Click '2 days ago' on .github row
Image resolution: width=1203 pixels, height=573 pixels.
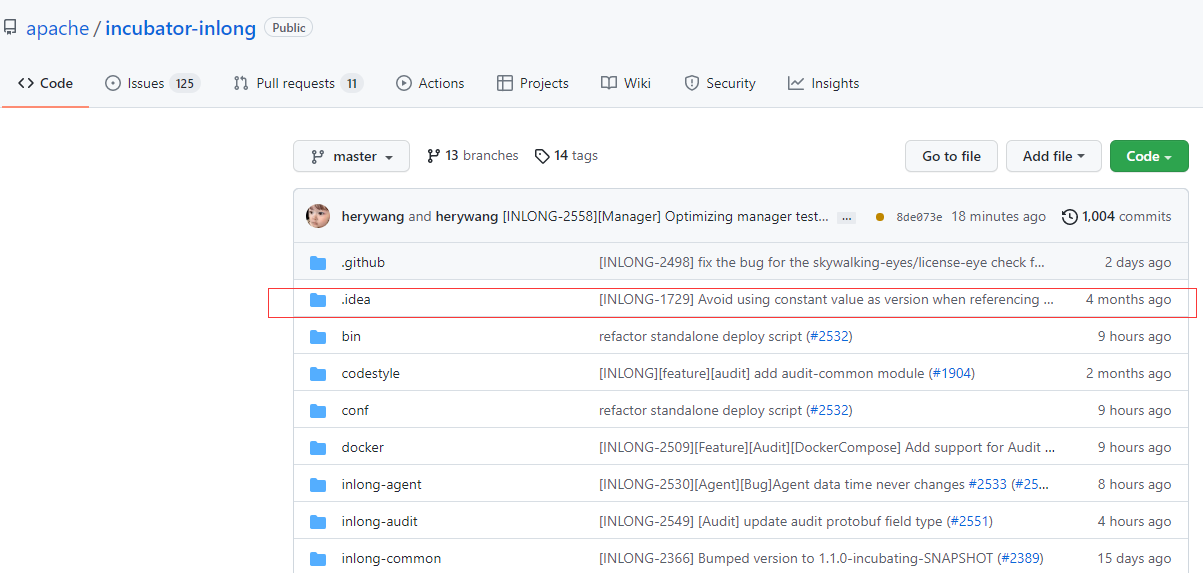point(1138,263)
